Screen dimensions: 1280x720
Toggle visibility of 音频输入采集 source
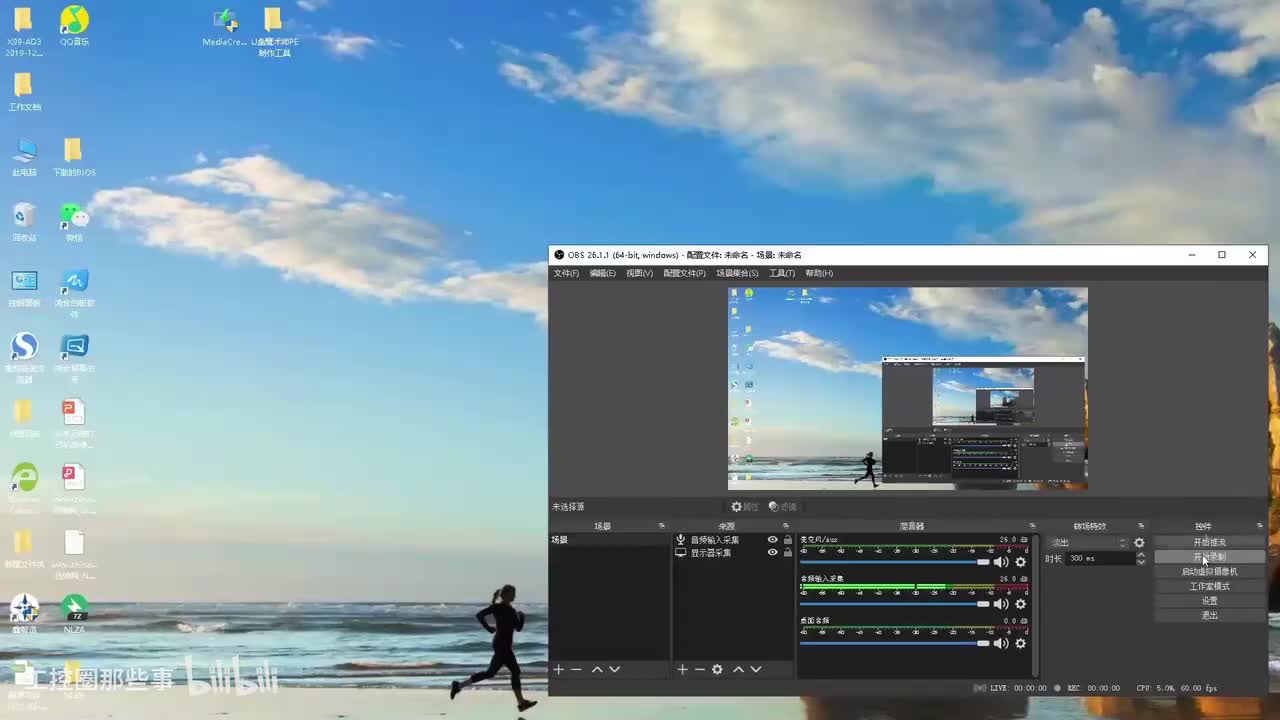(x=772, y=540)
